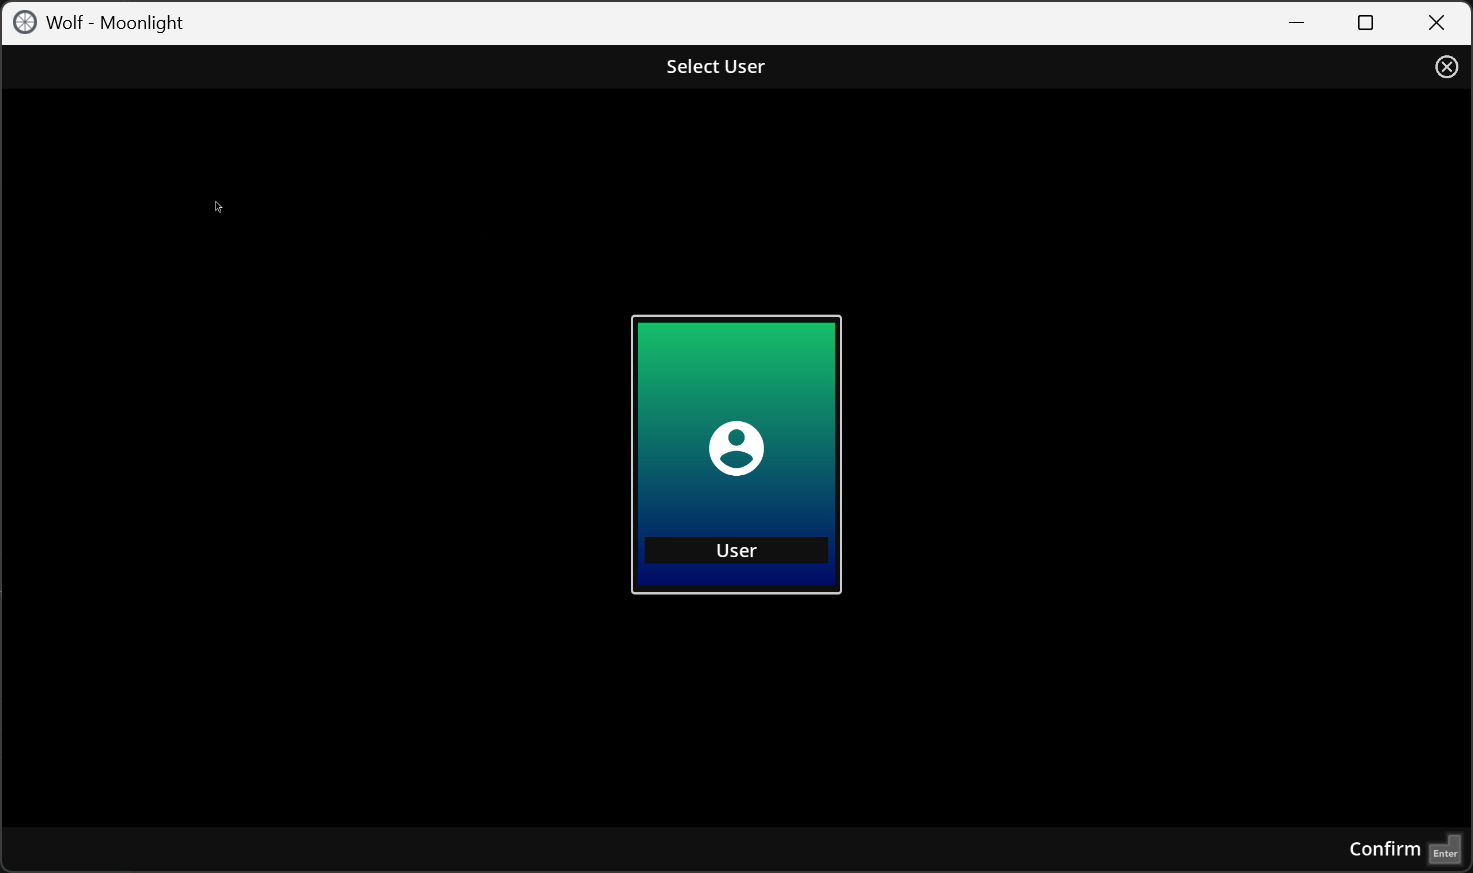Close the Select User dialog via circled X
The height and width of the screenshot is (873, 1473).
point(1447,67)
